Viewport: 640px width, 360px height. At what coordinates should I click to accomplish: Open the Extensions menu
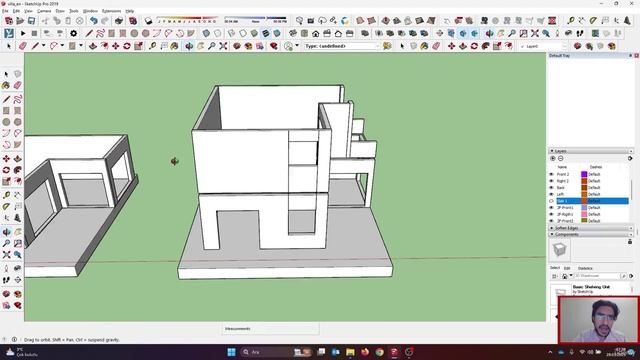click(111, 11)
